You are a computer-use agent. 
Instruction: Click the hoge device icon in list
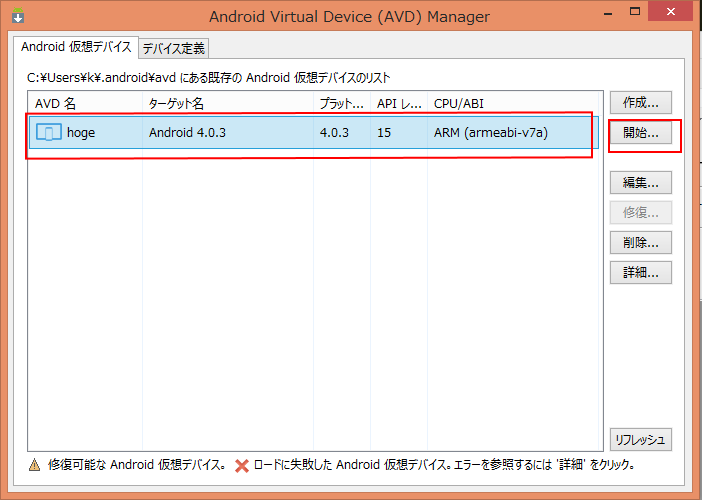(49, 132)
